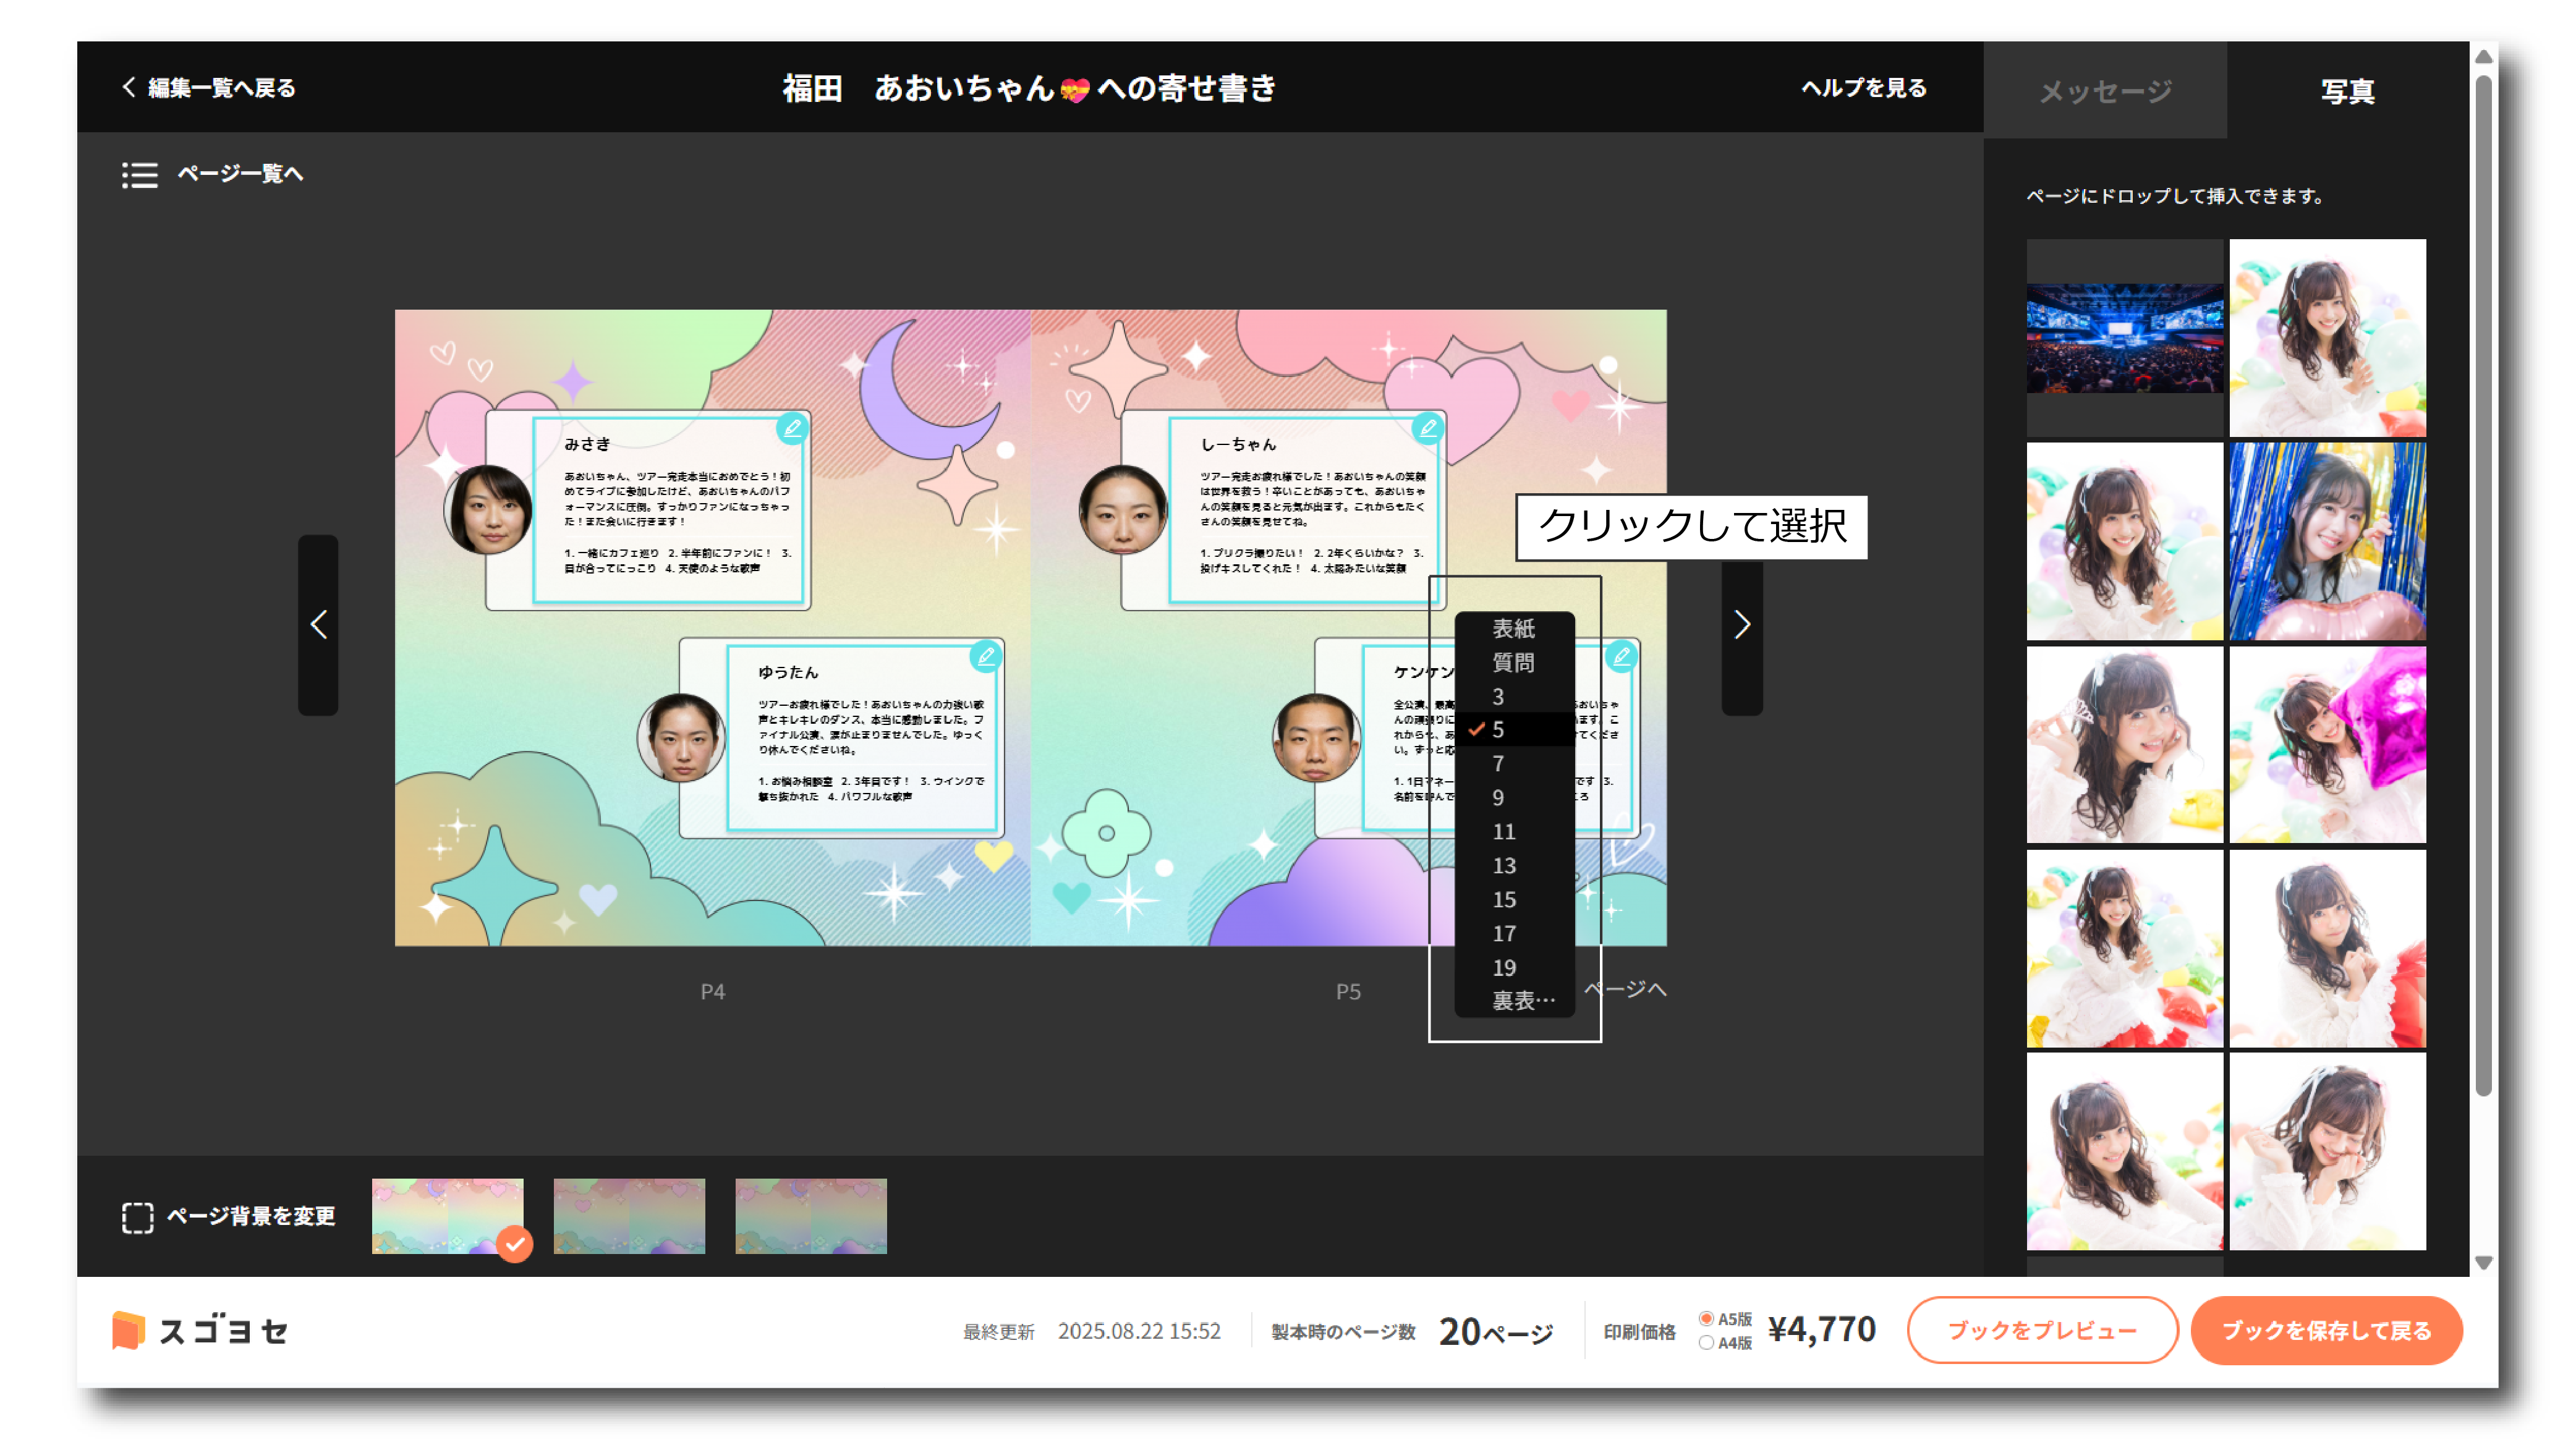Select page 7 in the page dropdown

[1498, 764]
